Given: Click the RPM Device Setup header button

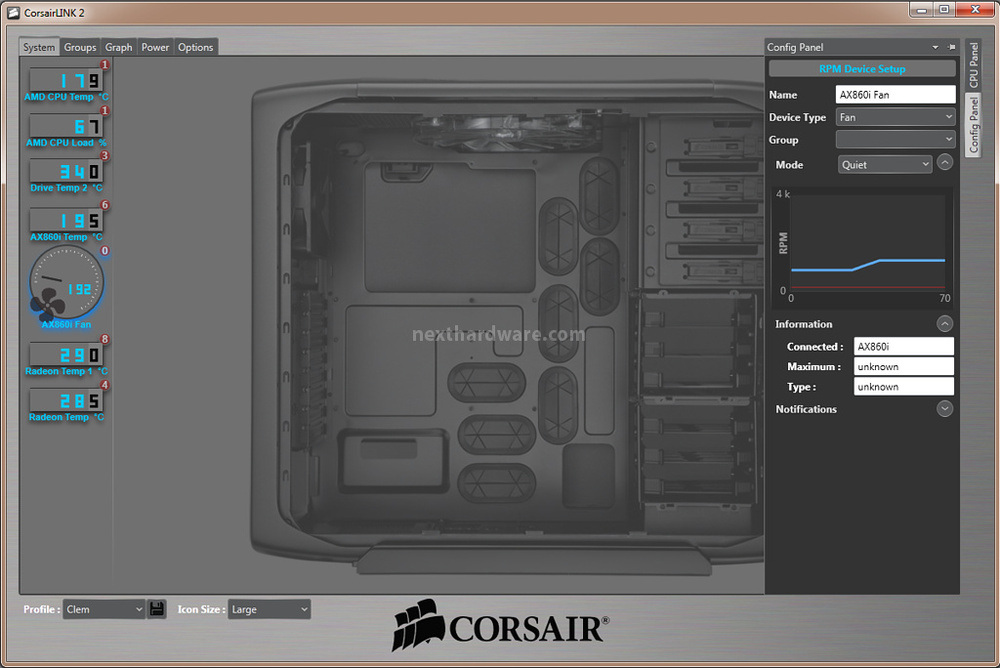Looking at the screenshot, I should tap(862, 68).
